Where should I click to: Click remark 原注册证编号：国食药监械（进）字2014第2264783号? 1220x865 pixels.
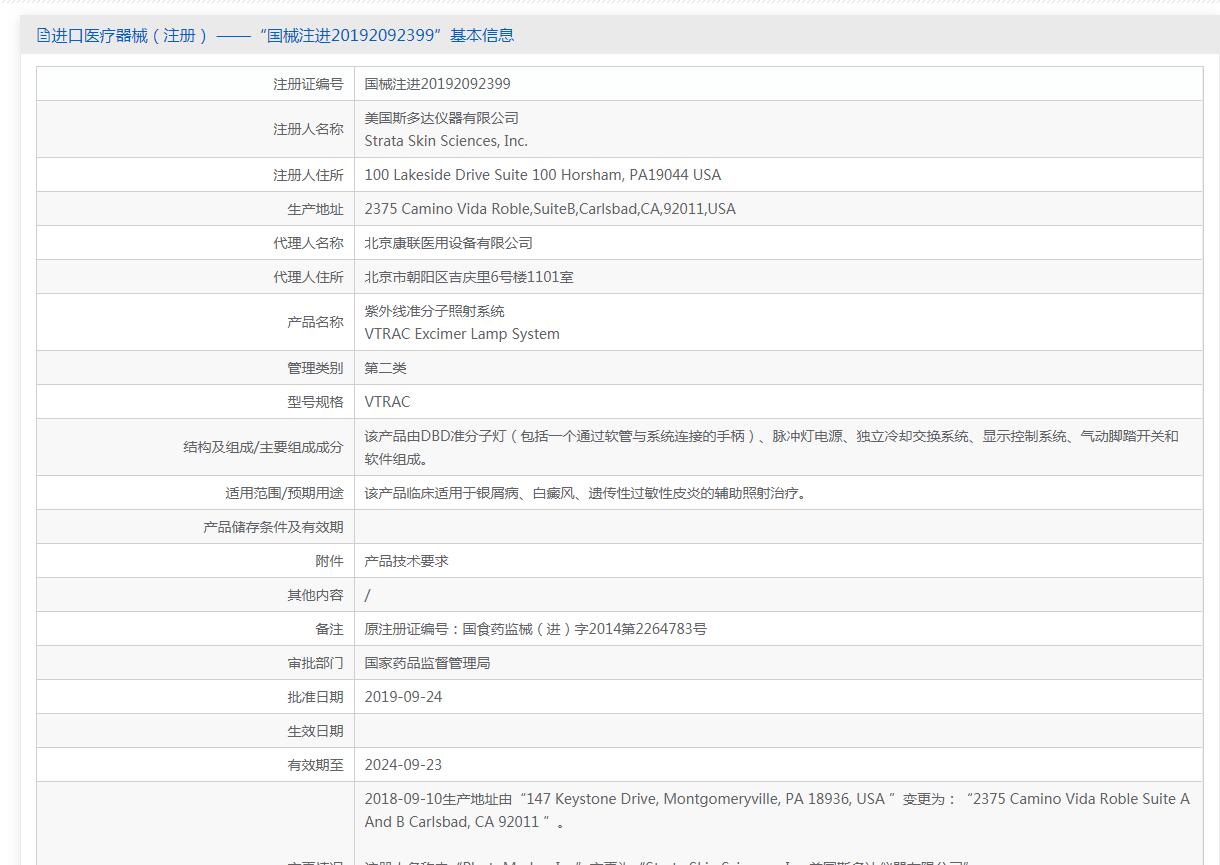[535, 629]
